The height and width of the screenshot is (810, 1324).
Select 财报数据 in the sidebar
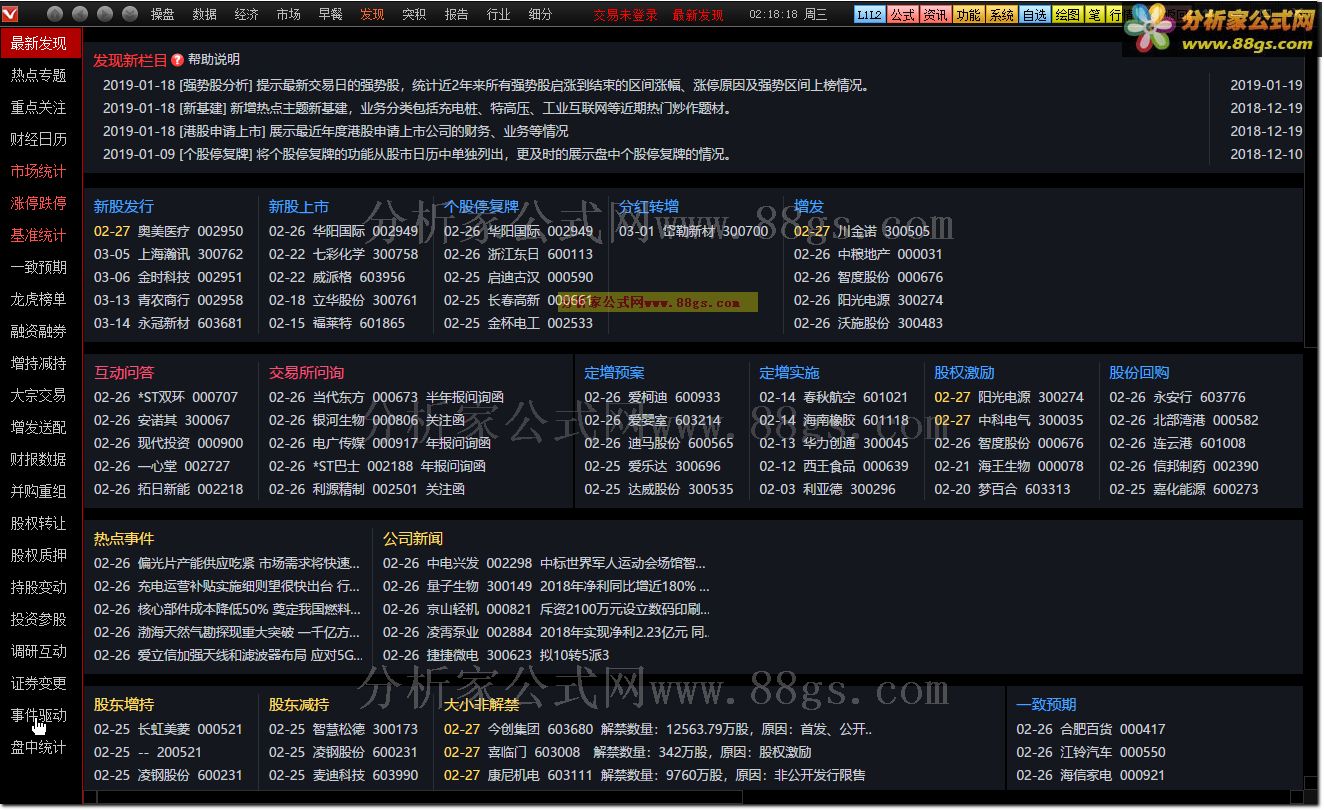coord(39,459)
